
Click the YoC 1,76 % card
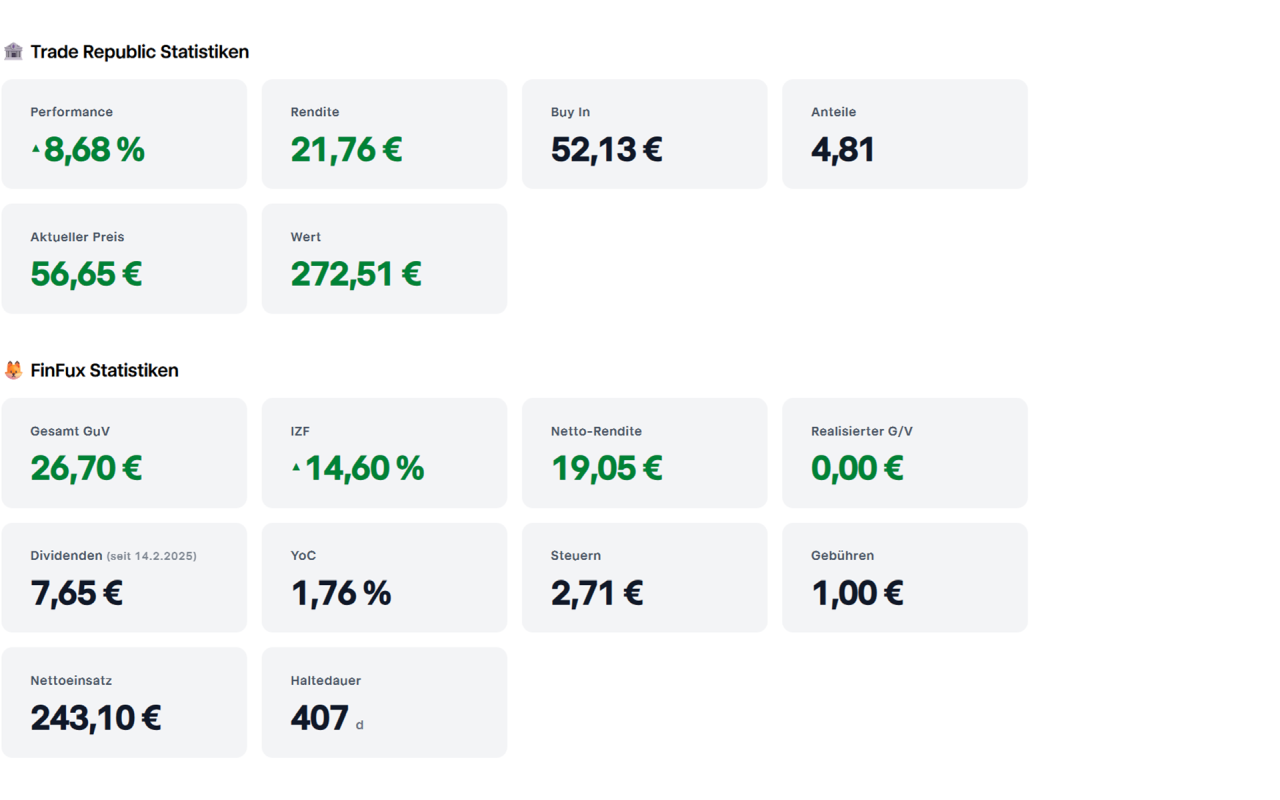384,577
